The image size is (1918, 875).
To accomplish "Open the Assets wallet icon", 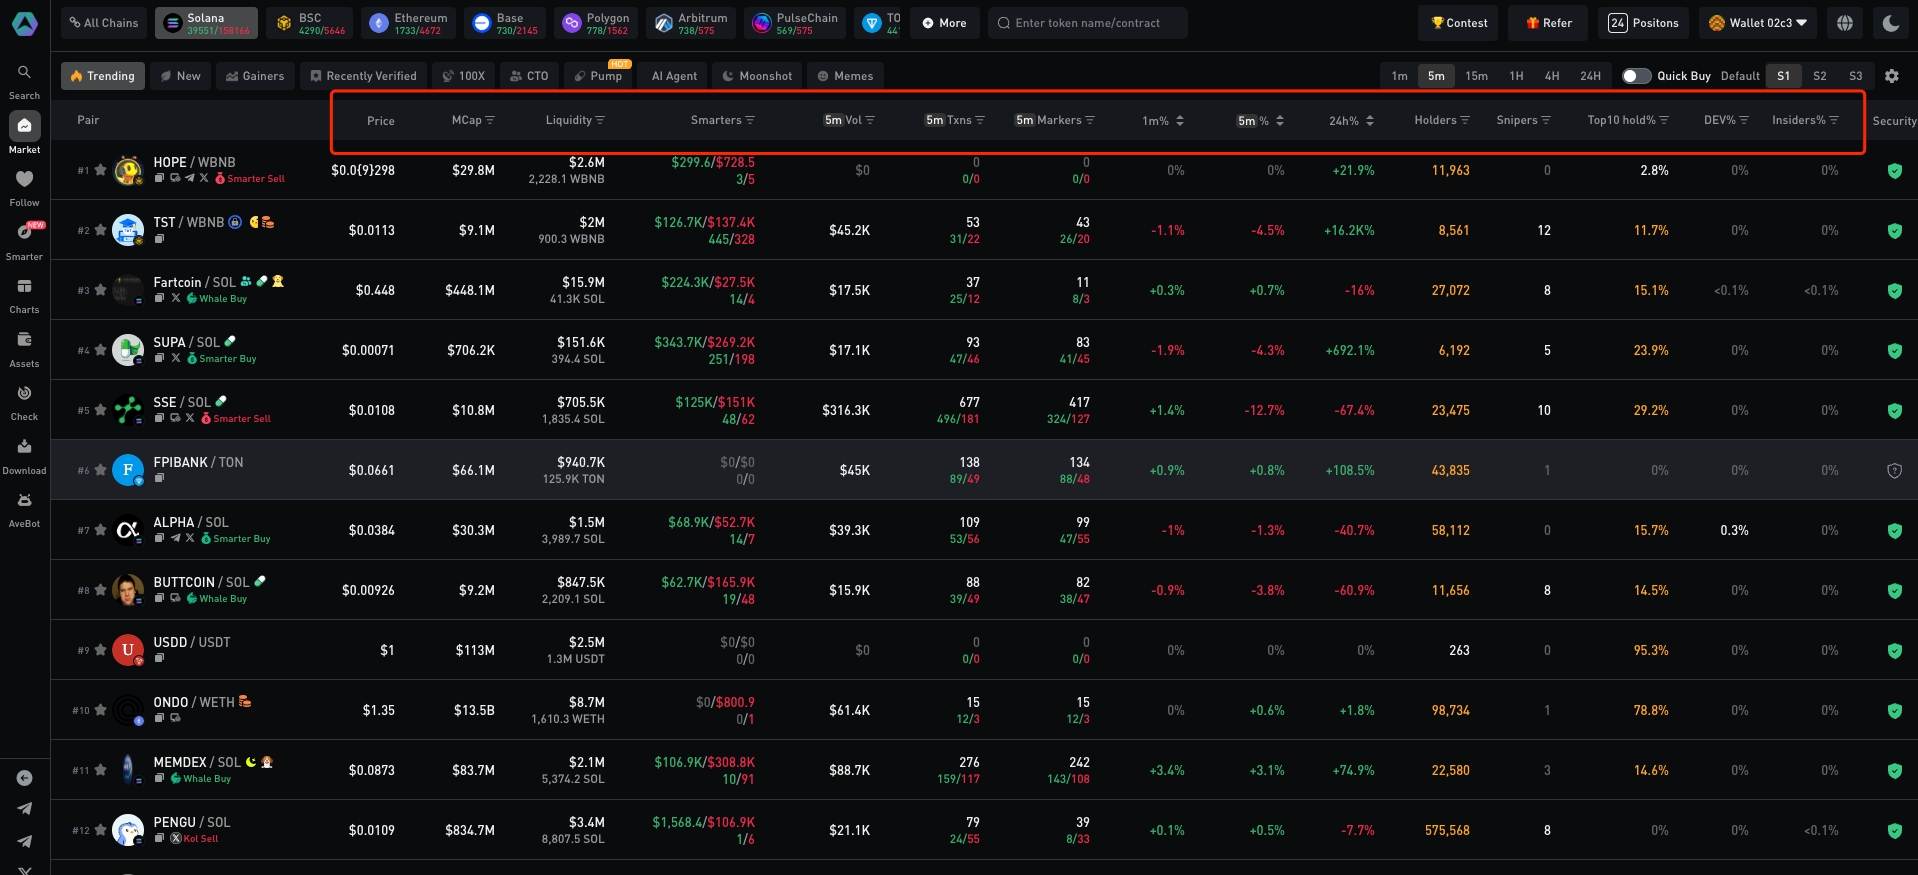I will (x=24, y=341).
